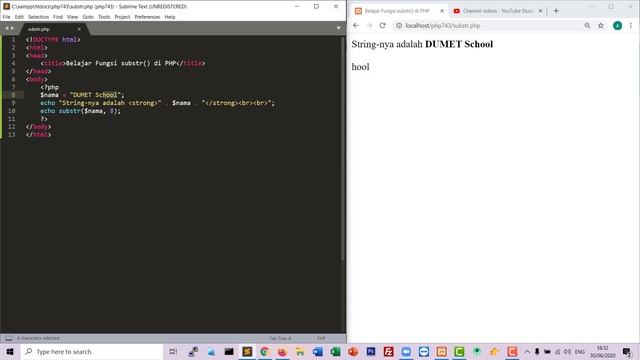Open the Chrome profile avatar
This screenshot has height=360, width=640.
618,25
